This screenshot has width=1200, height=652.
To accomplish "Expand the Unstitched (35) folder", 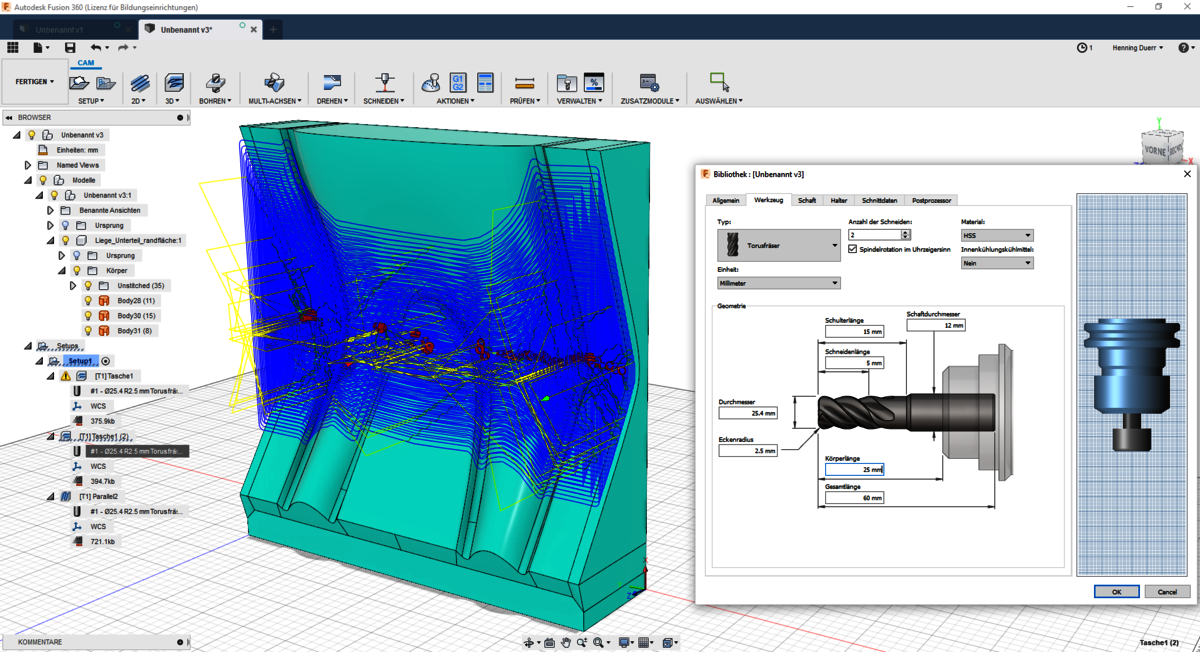I will [x=73, y=285].
